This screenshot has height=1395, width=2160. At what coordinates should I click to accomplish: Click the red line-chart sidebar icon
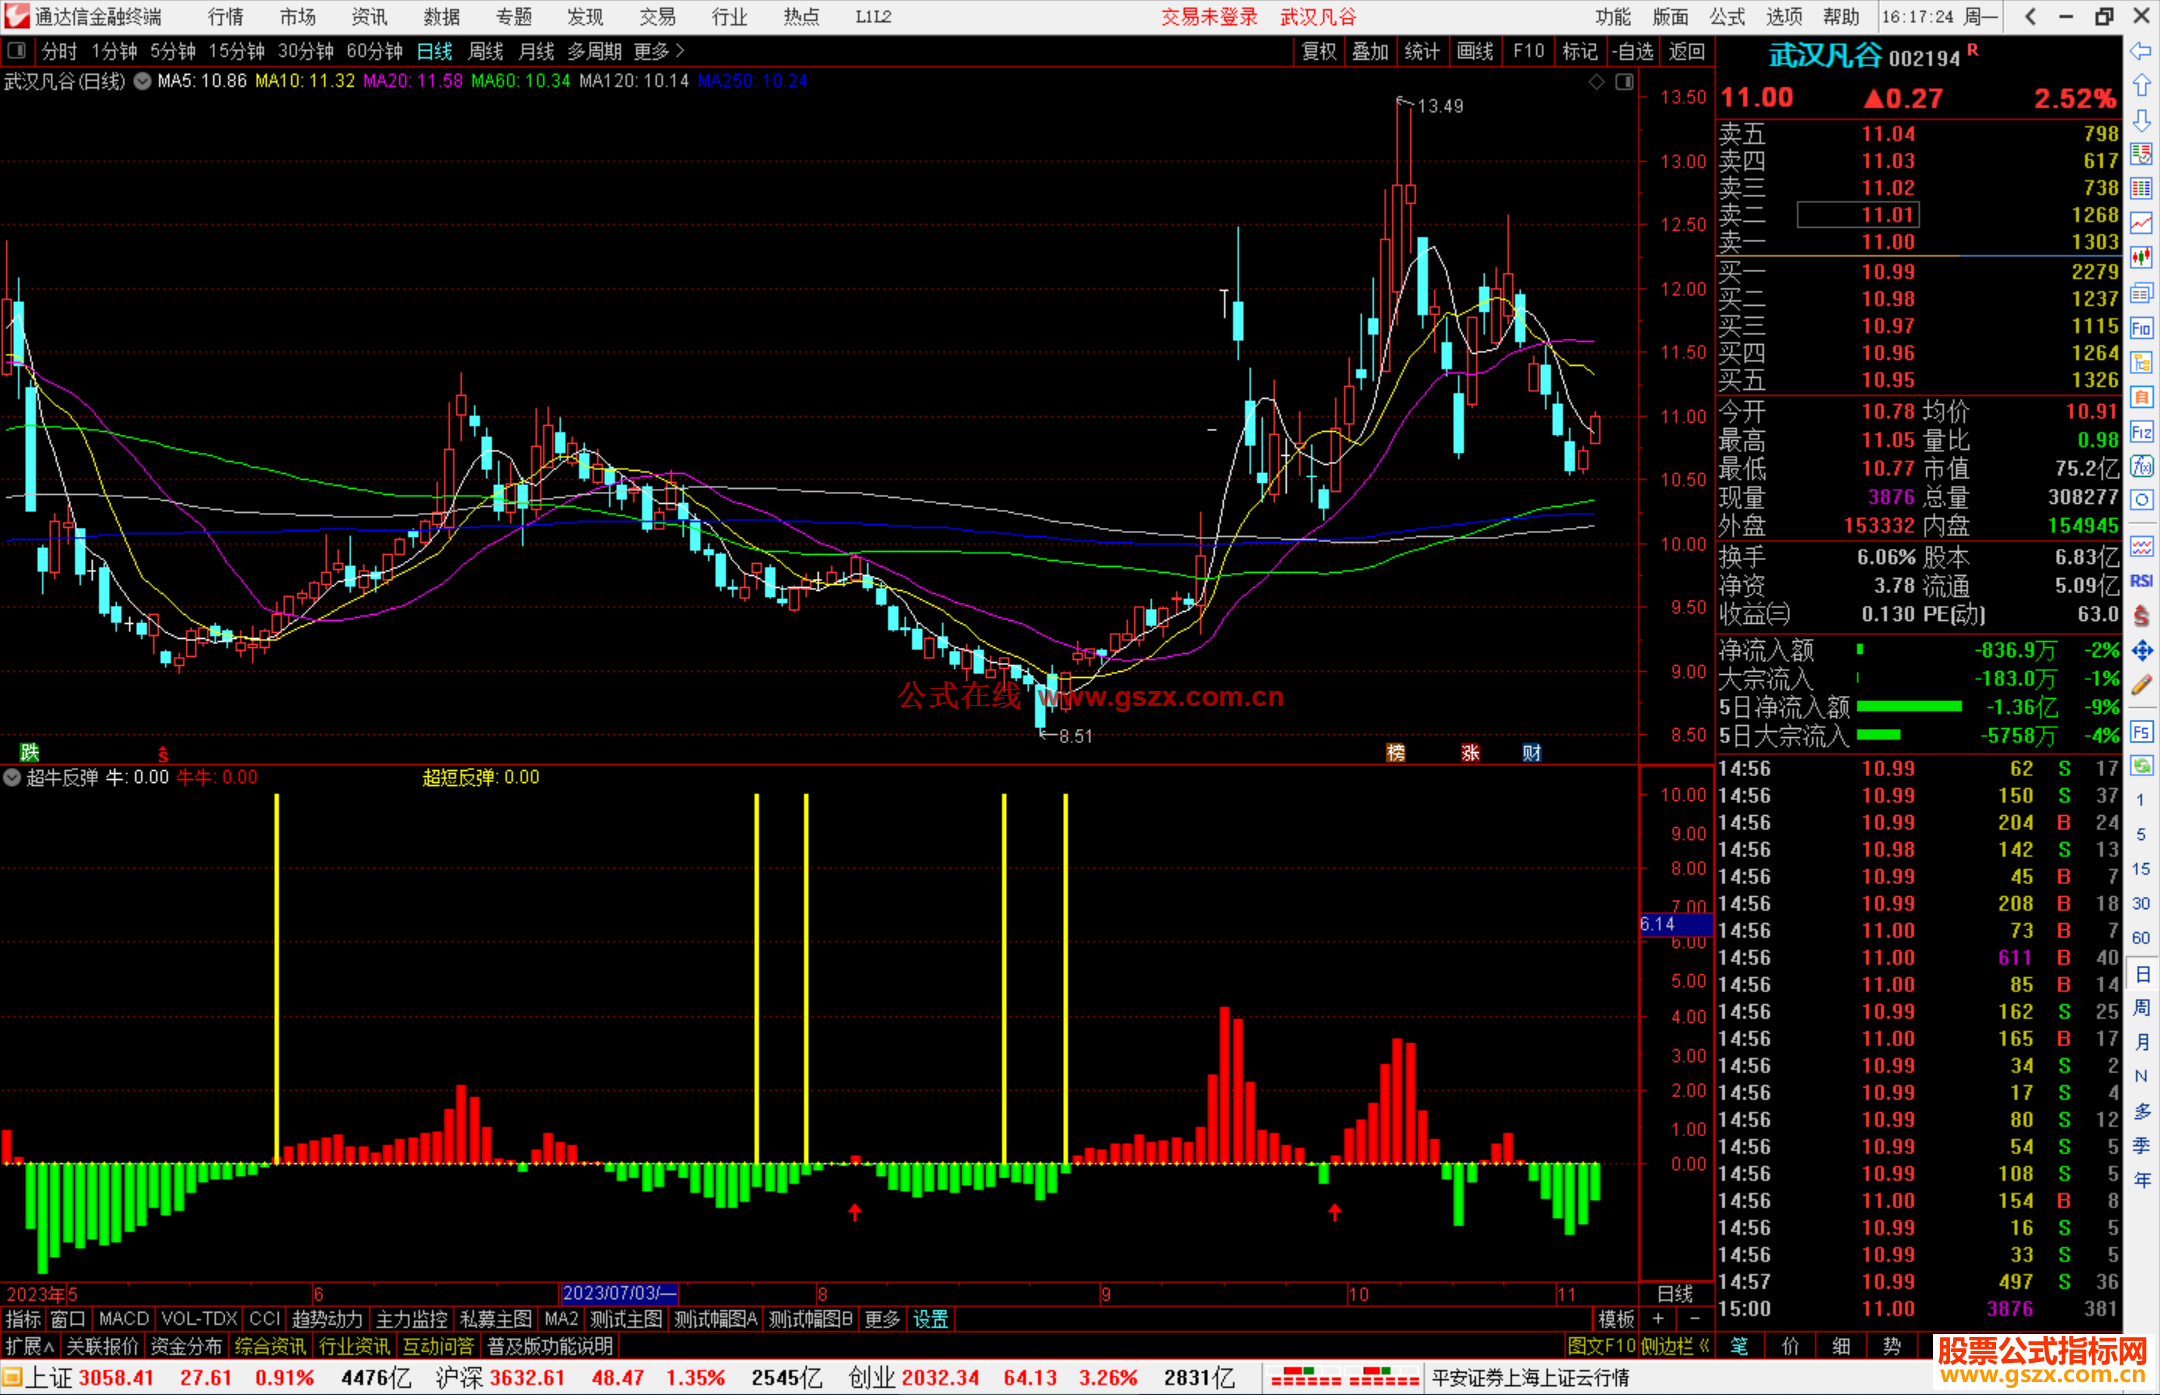(2141, 223)
